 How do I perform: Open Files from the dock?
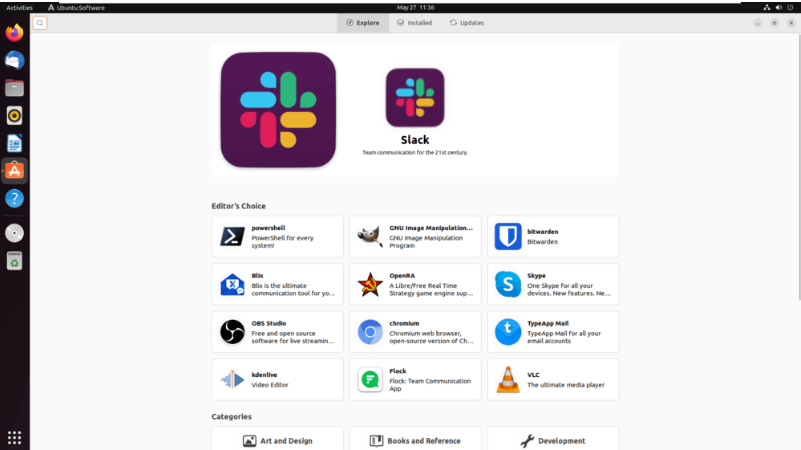point(14,88)
